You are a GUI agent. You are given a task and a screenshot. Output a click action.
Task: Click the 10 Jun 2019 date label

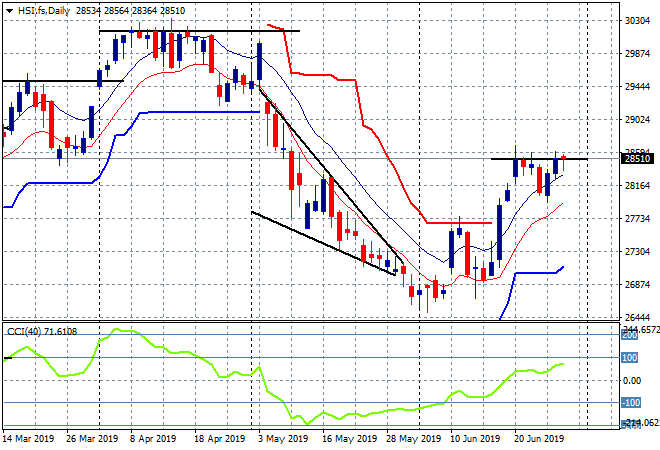pos(475,439)
